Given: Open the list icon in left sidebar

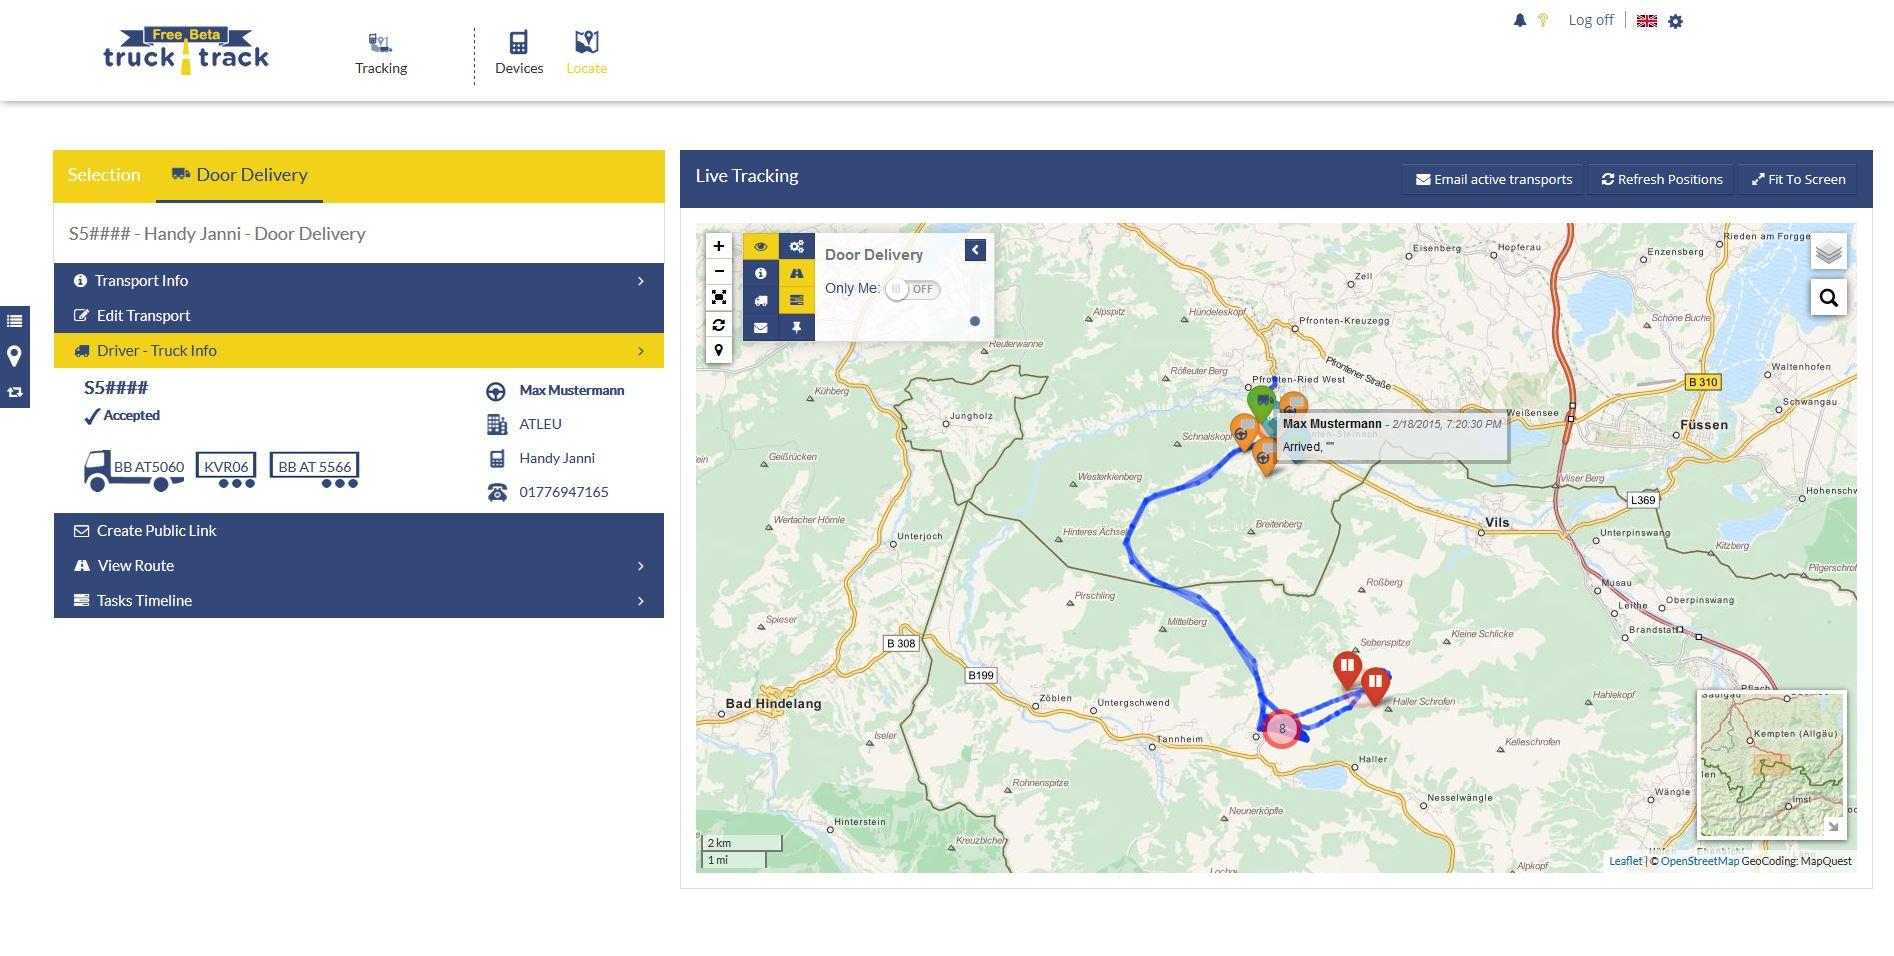Looking at the screenshot, I should coord(15,321).
